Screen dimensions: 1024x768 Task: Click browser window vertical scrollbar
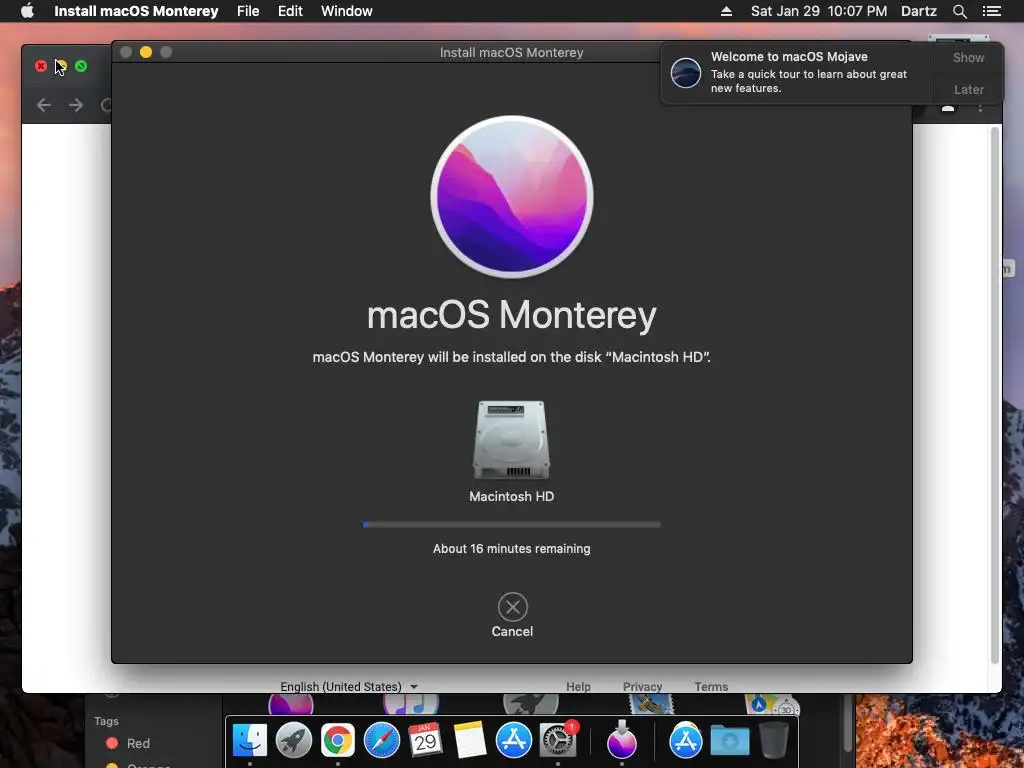995,395
